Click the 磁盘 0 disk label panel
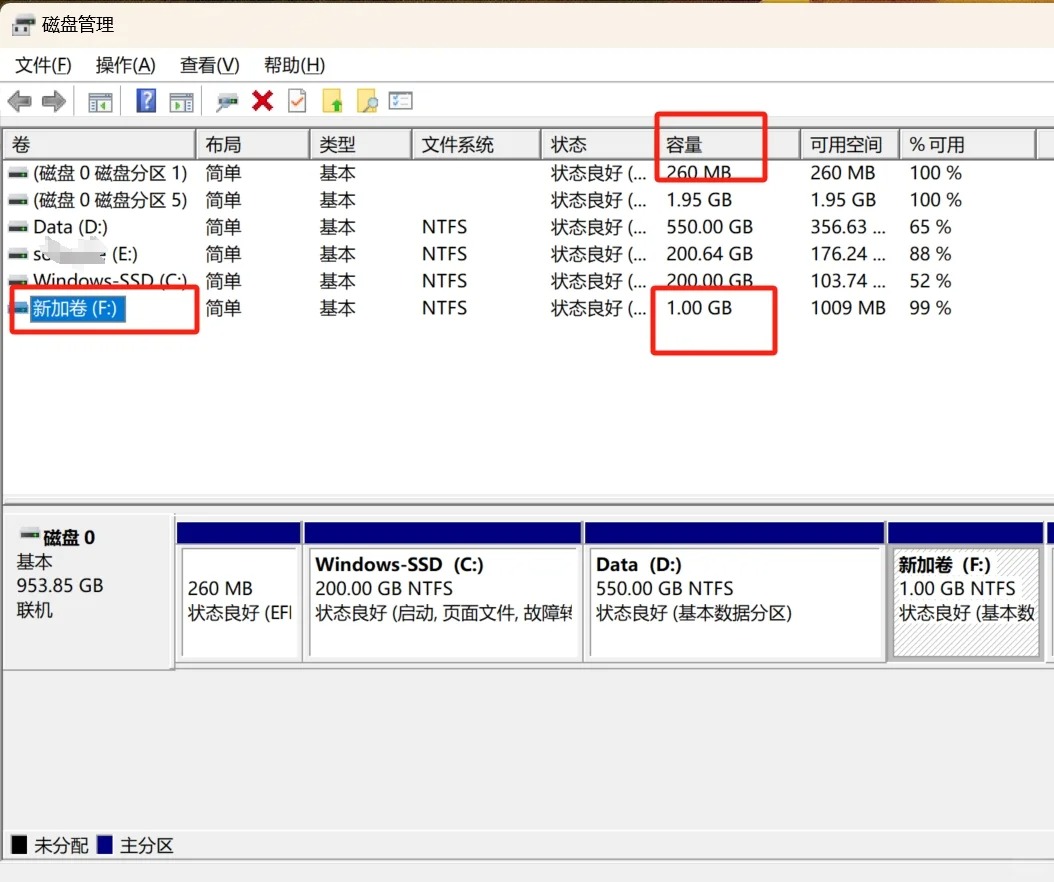The width and height of the screenshot is (1054, 882). [89, 592]
